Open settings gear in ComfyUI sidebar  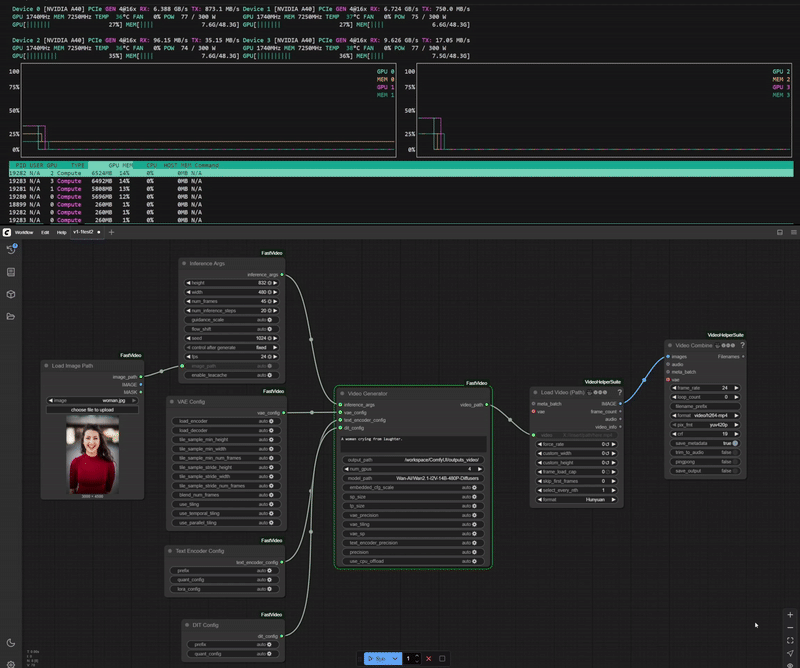tap(11, 664)
